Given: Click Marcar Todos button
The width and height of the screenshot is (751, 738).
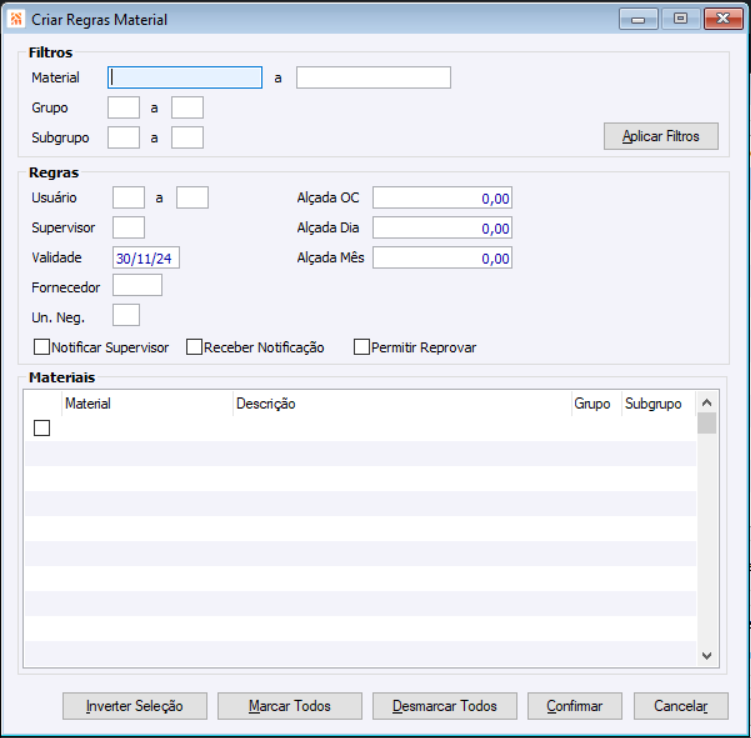Looking at the screenshot, I should pyautogui.click(x=290, y=706).
